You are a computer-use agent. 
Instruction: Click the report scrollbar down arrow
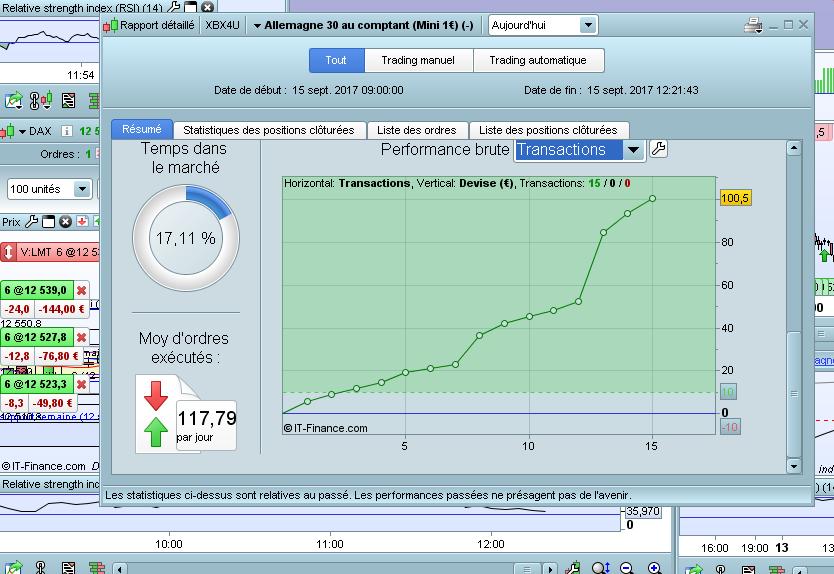tap(794, 466)
